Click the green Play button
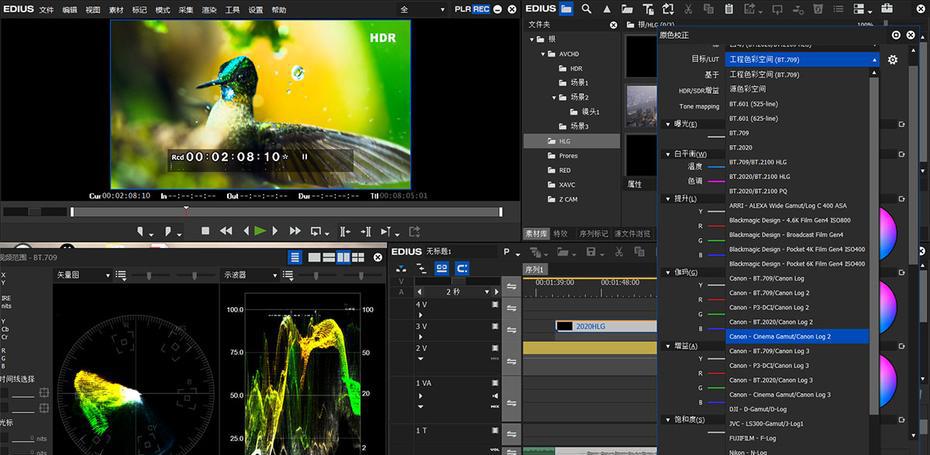Image resolution: width=930 pixels, height=455 pixels. [x=260, y=231]
